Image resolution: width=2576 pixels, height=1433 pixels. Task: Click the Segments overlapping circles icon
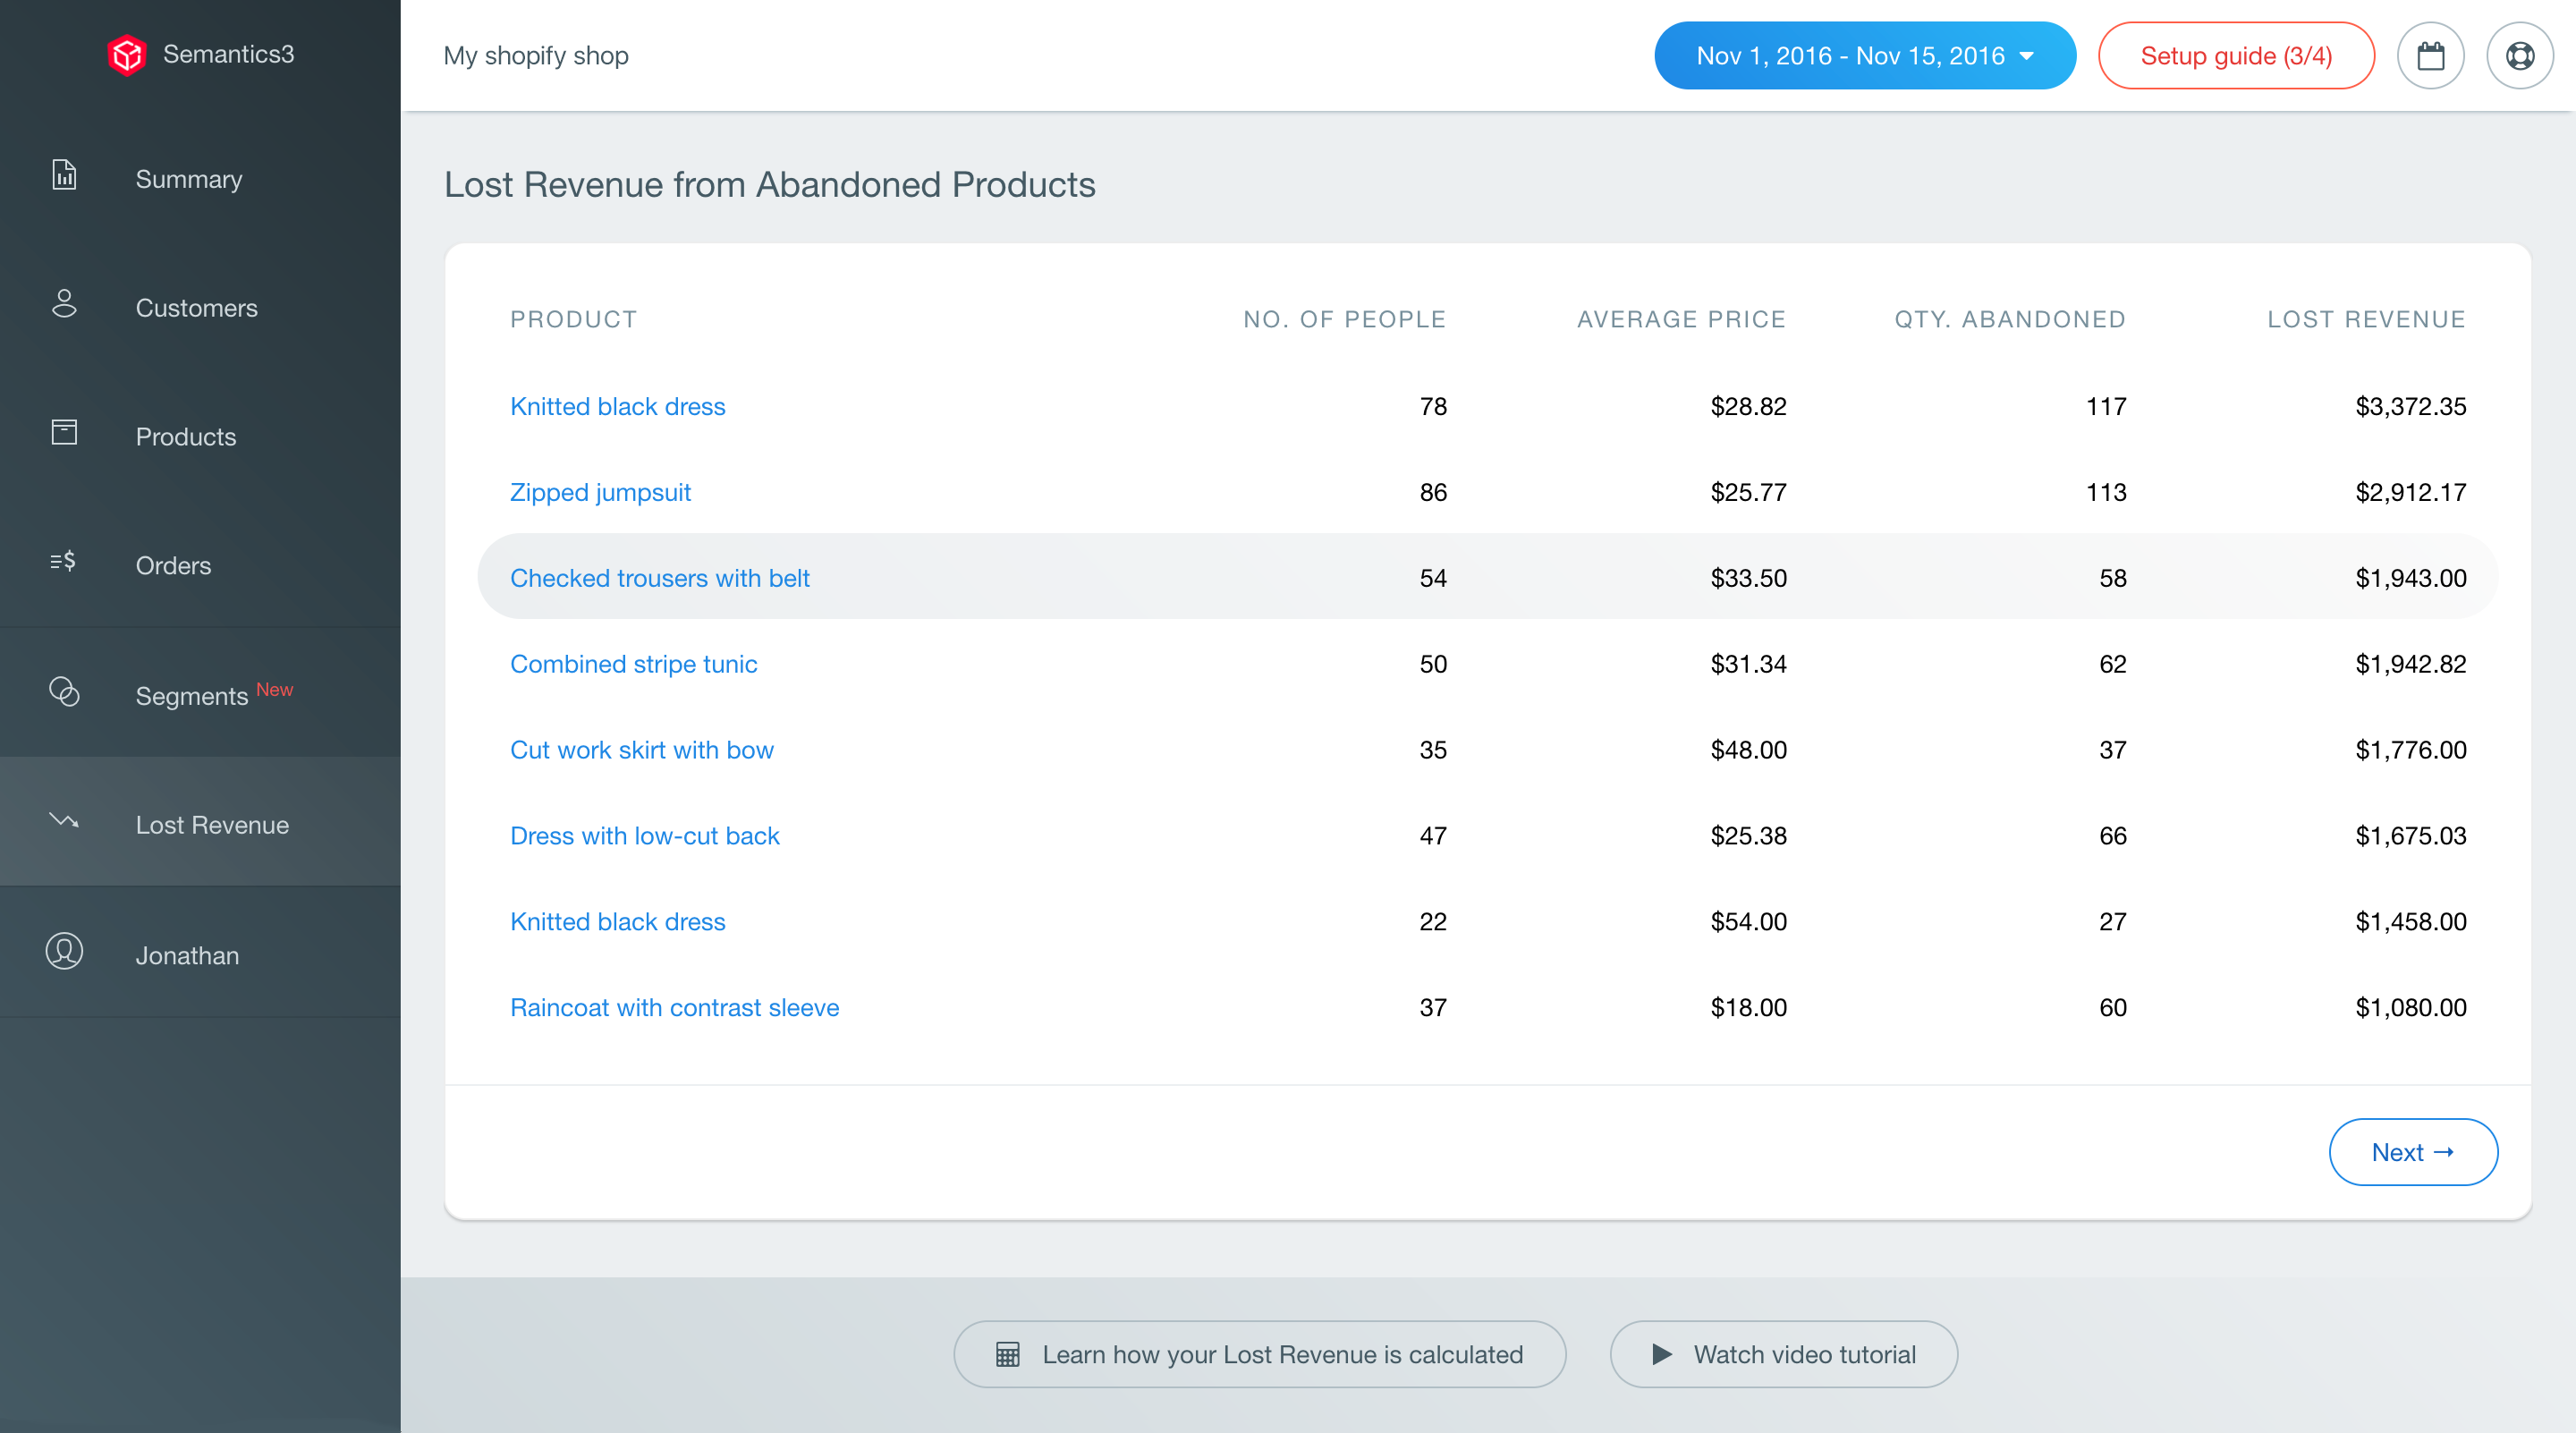pos(64,692)
